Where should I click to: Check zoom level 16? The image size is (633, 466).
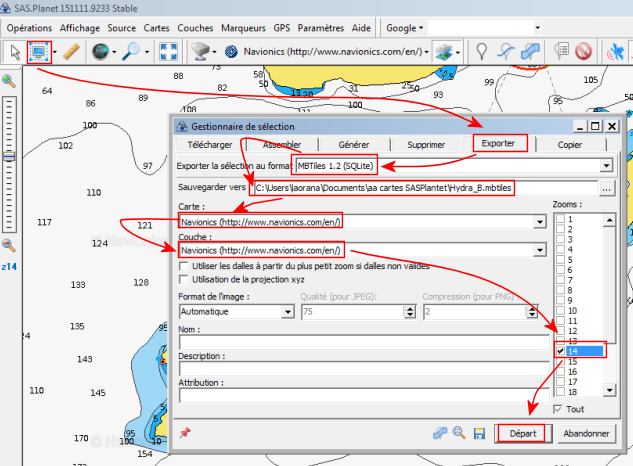click(x=560, y=372)
